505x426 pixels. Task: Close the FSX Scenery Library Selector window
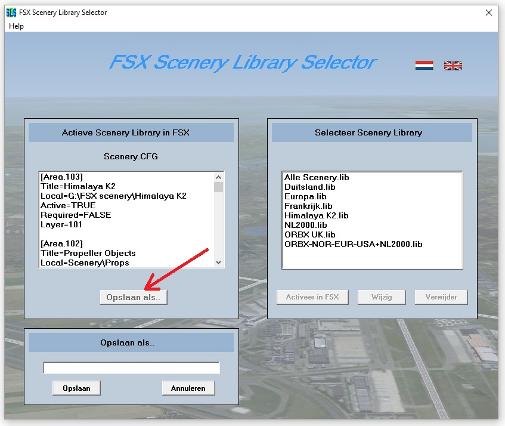(x=489, y=13)
